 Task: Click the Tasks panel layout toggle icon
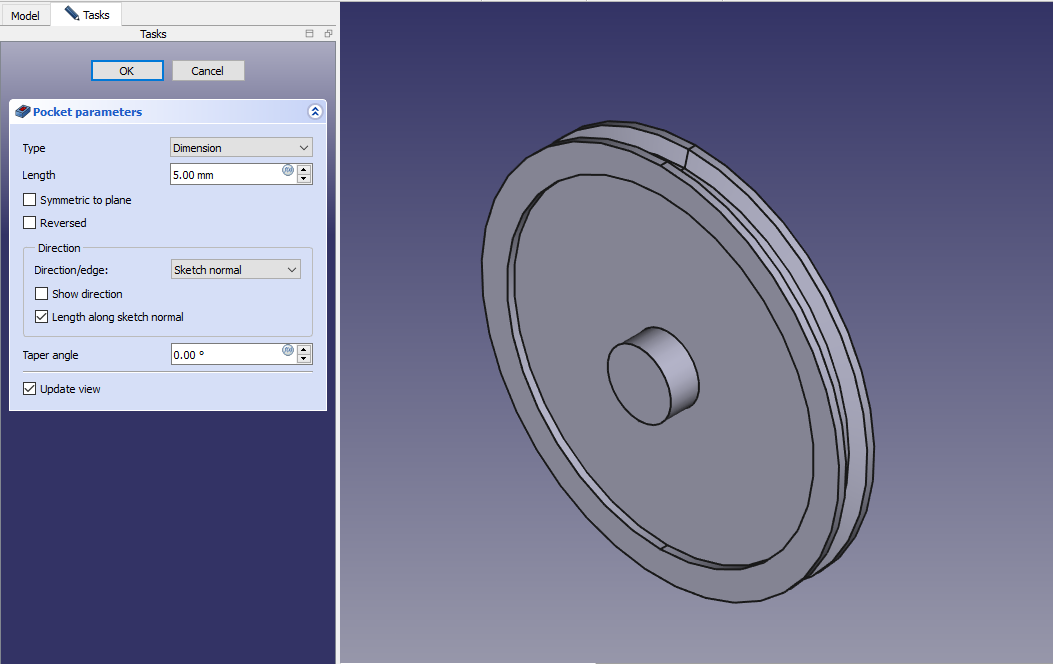pos(310,34)
